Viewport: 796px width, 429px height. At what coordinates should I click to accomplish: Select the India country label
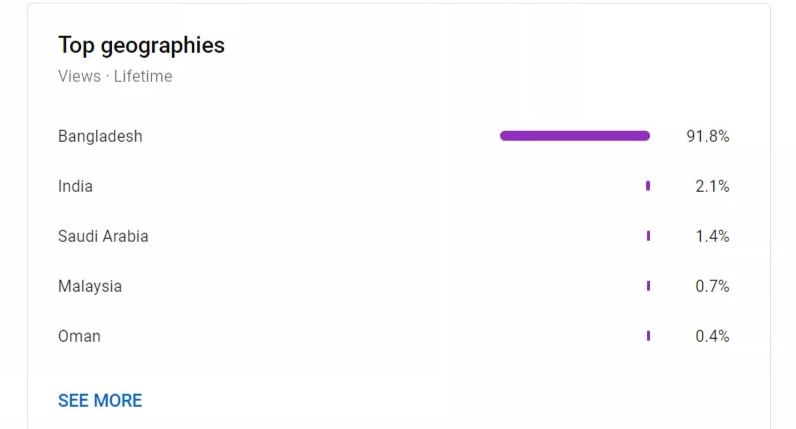[x=75, y=186]
